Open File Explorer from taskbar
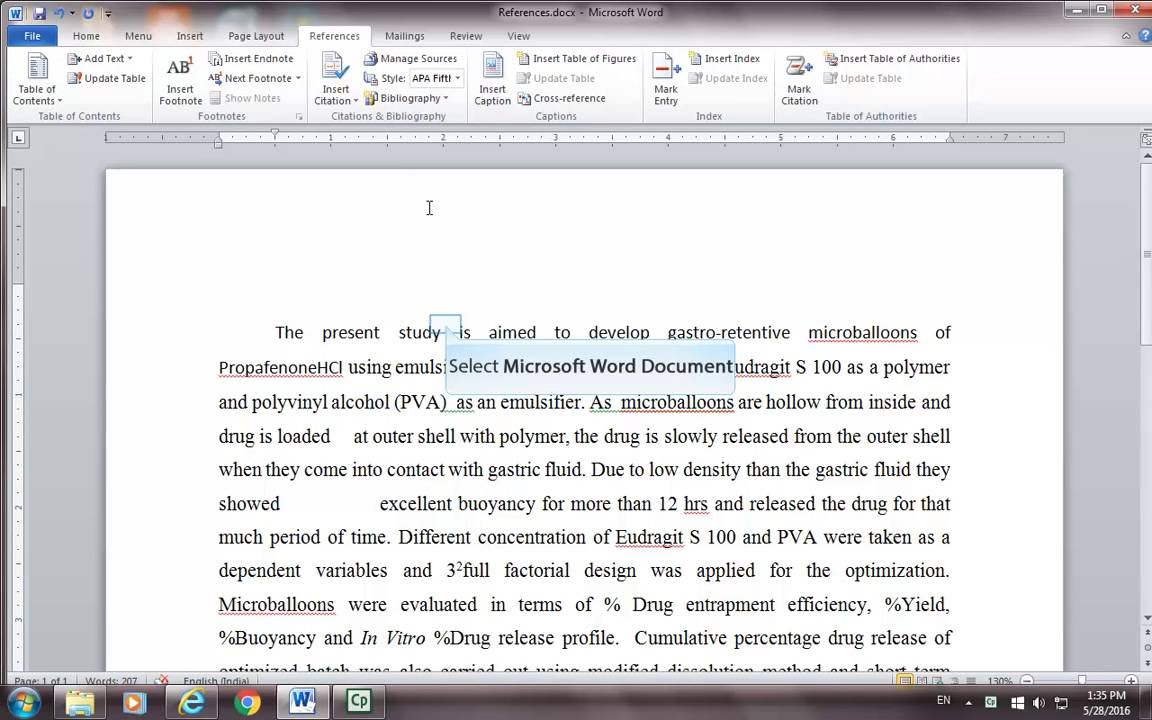1152x720 pixels. [80, 702]
